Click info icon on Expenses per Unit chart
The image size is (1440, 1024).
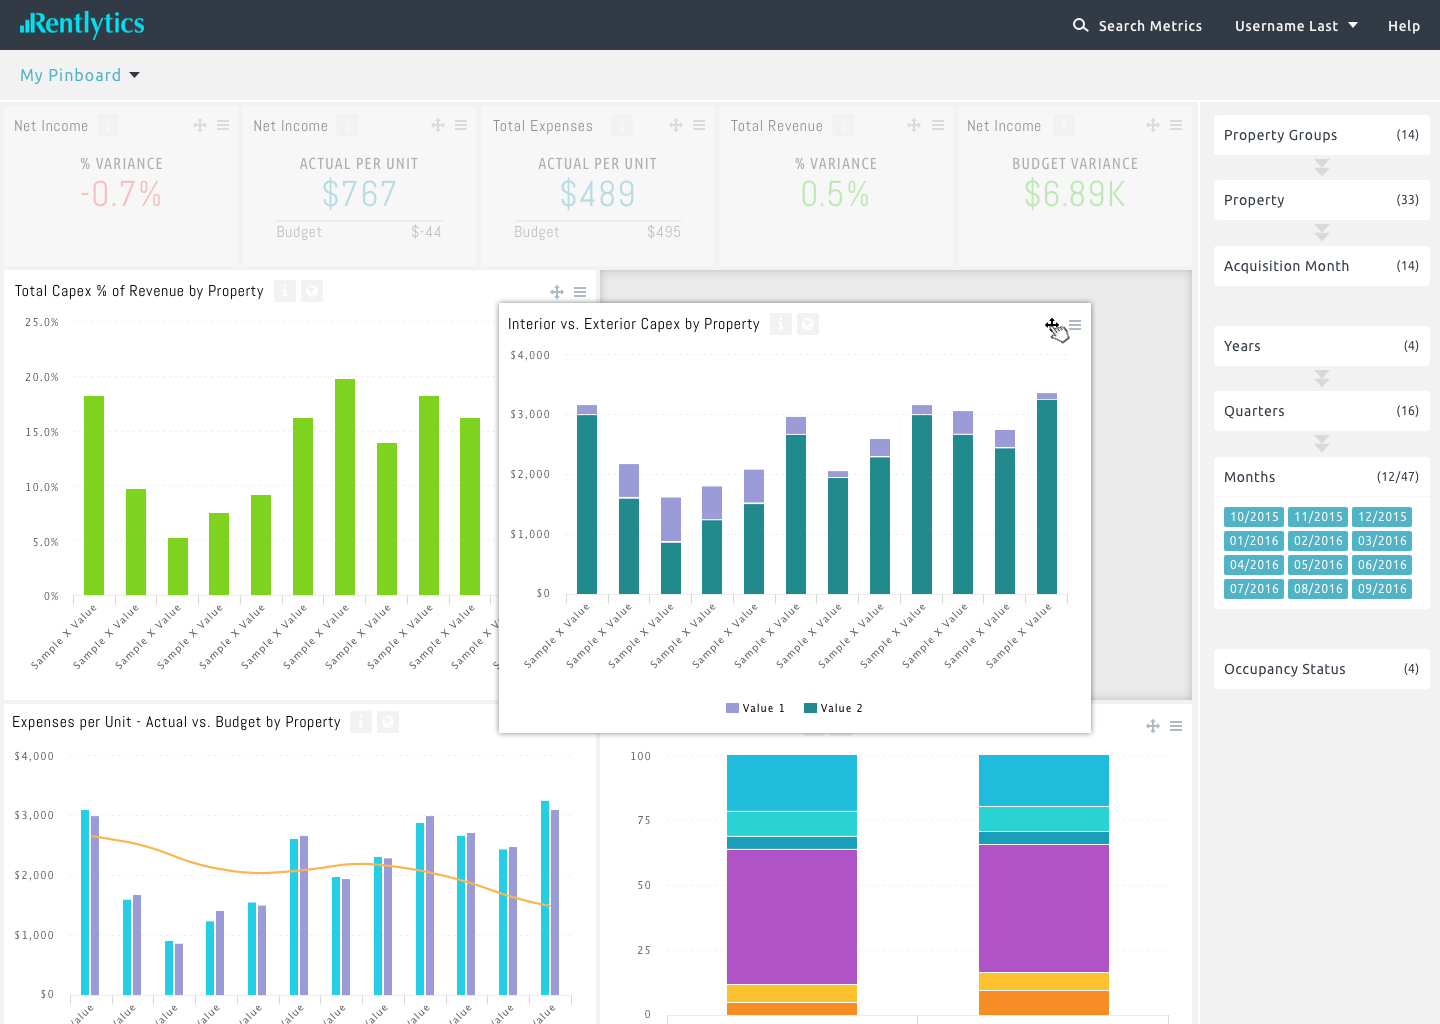pyautogui.click(x=361, y=722)
